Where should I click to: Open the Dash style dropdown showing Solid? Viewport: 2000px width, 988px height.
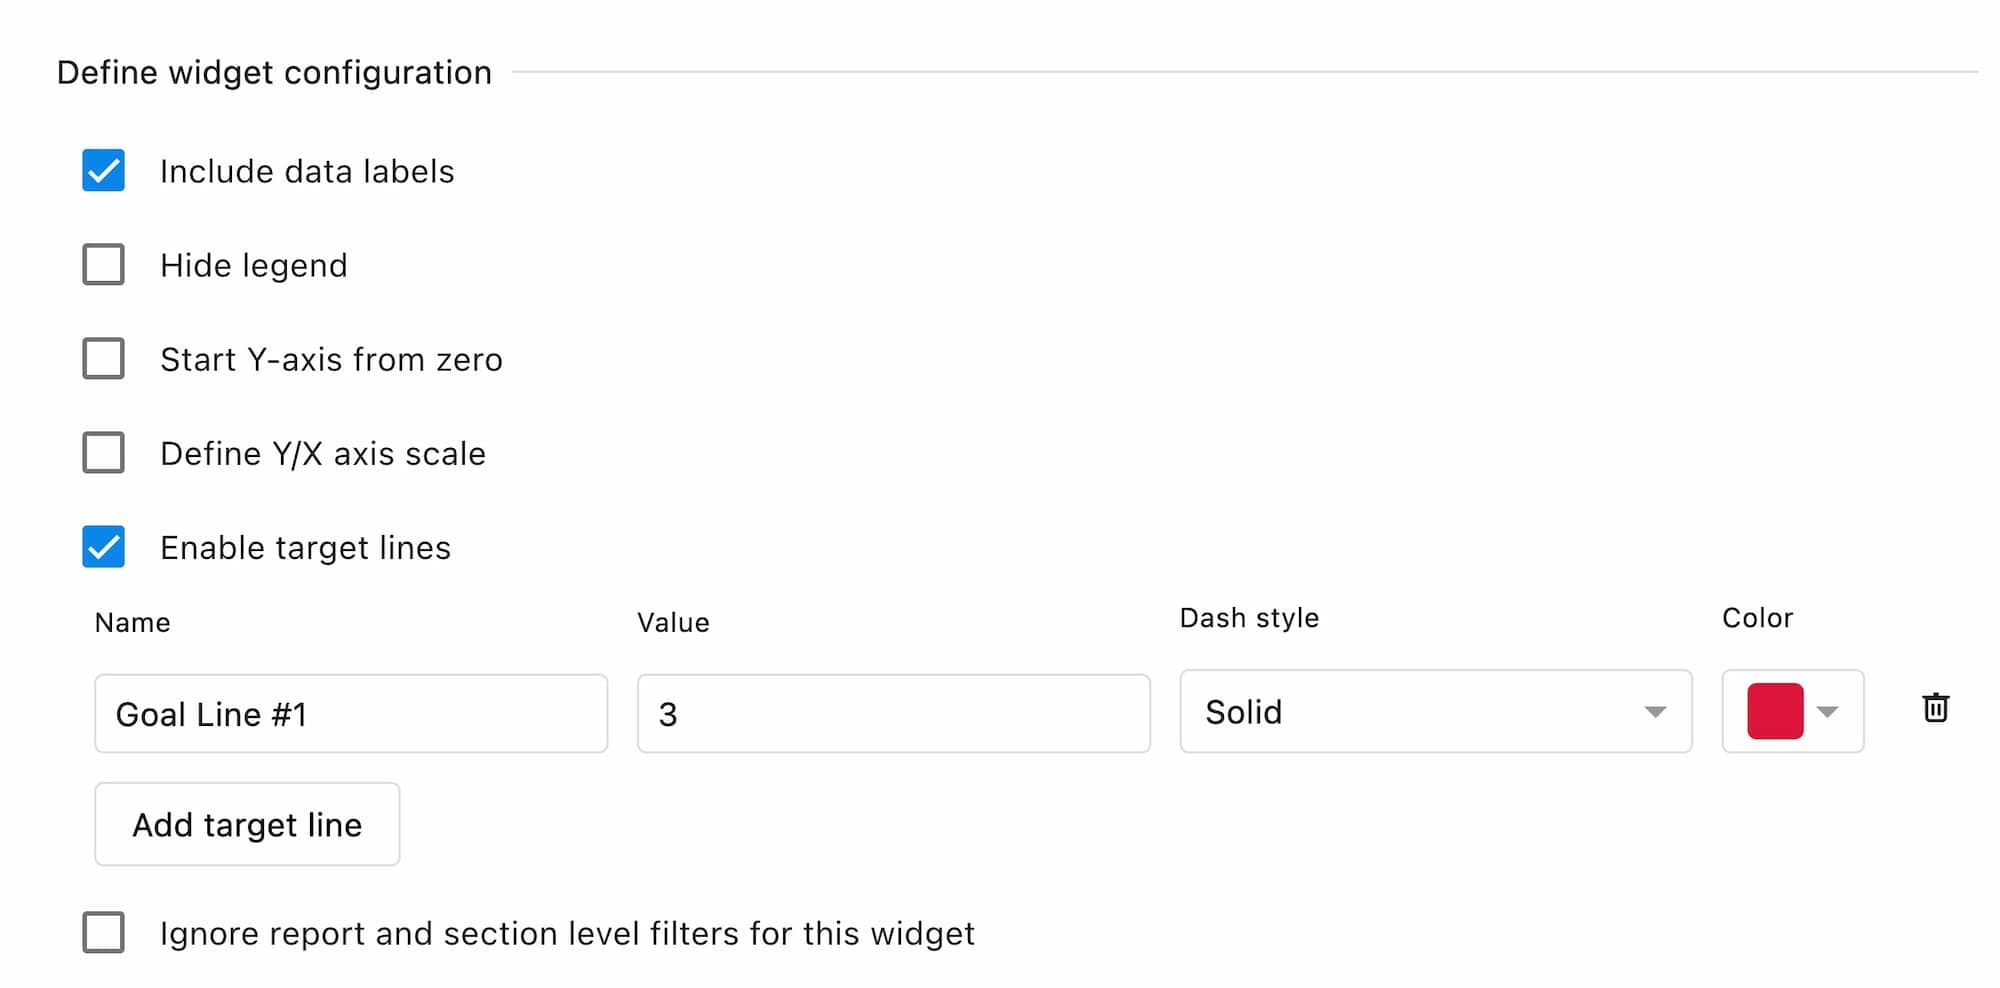[x=1435, y=712]
